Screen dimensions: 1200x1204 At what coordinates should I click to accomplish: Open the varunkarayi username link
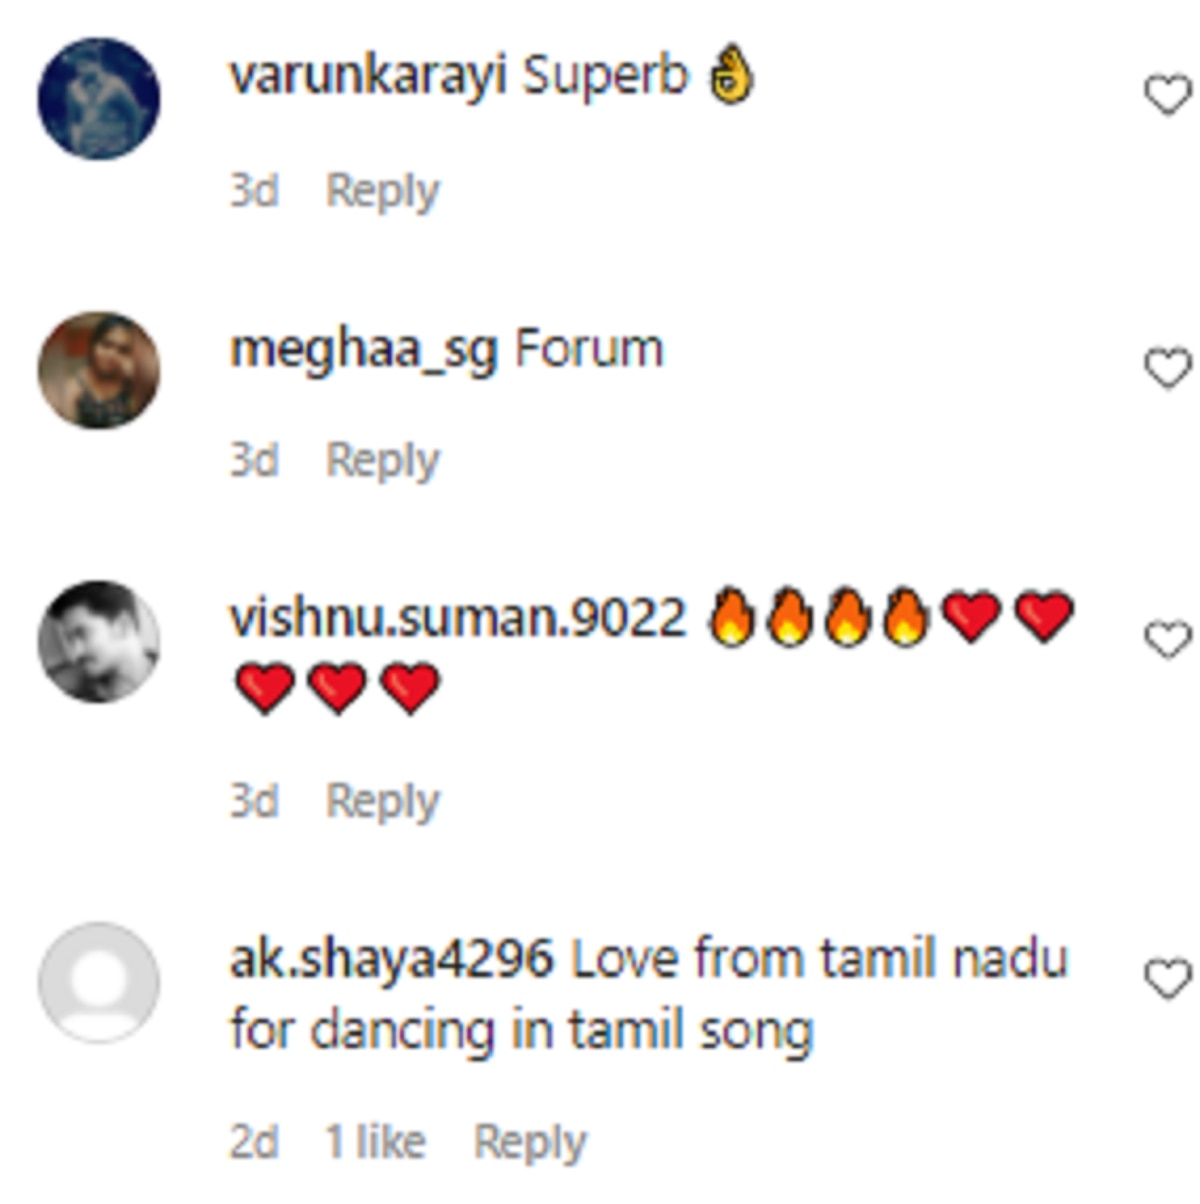(368, 78)
